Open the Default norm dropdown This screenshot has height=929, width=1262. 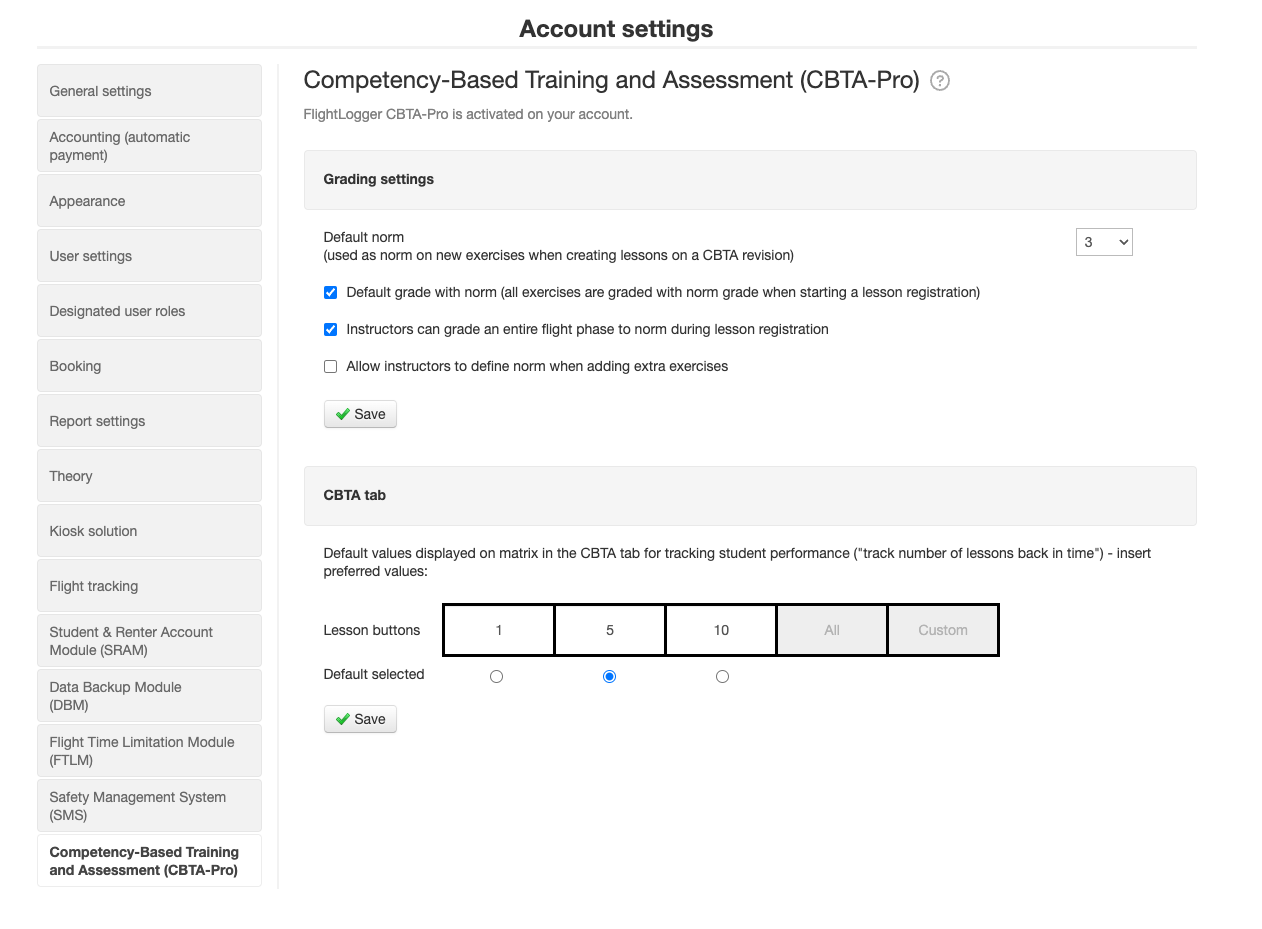click(x=1104, y=241)
